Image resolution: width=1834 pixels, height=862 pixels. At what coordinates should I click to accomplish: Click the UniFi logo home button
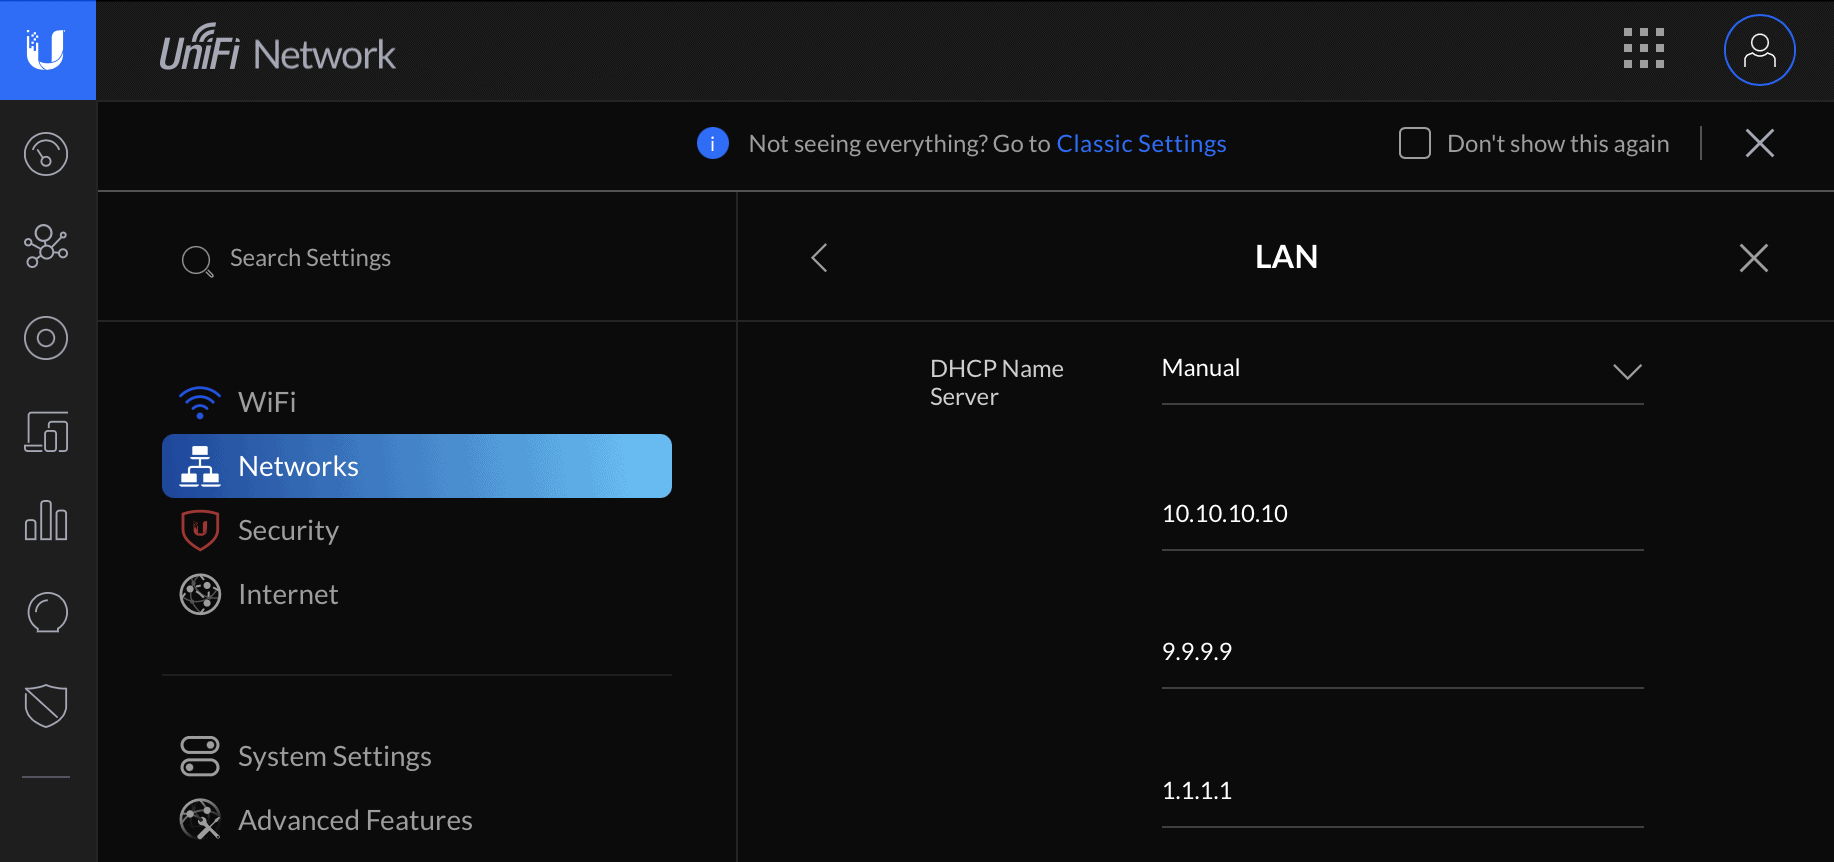pyautogui.click(x=47, y=50)
